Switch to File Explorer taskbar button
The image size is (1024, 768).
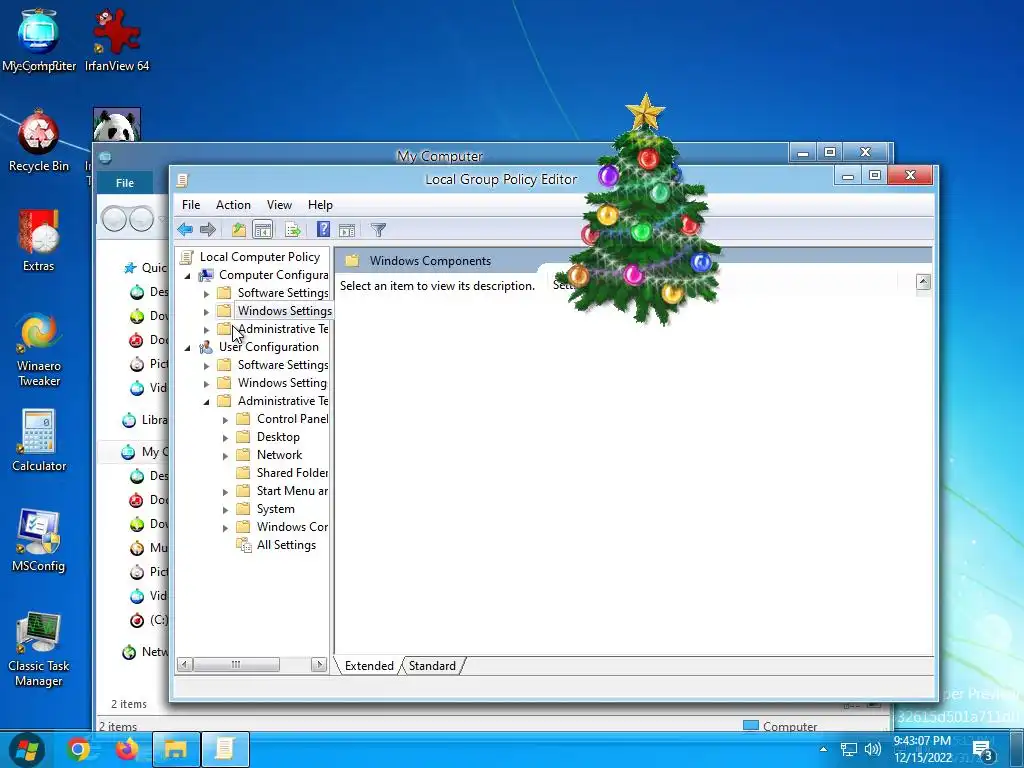coord(176,749)
